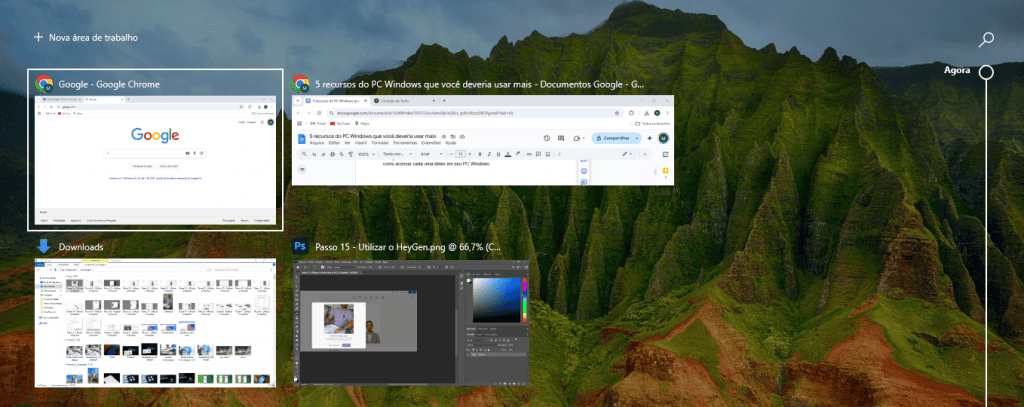The width and height of the screenshot is (1024, 407).
Task: Click the Photoshop Ps icon
Action: 299,246
